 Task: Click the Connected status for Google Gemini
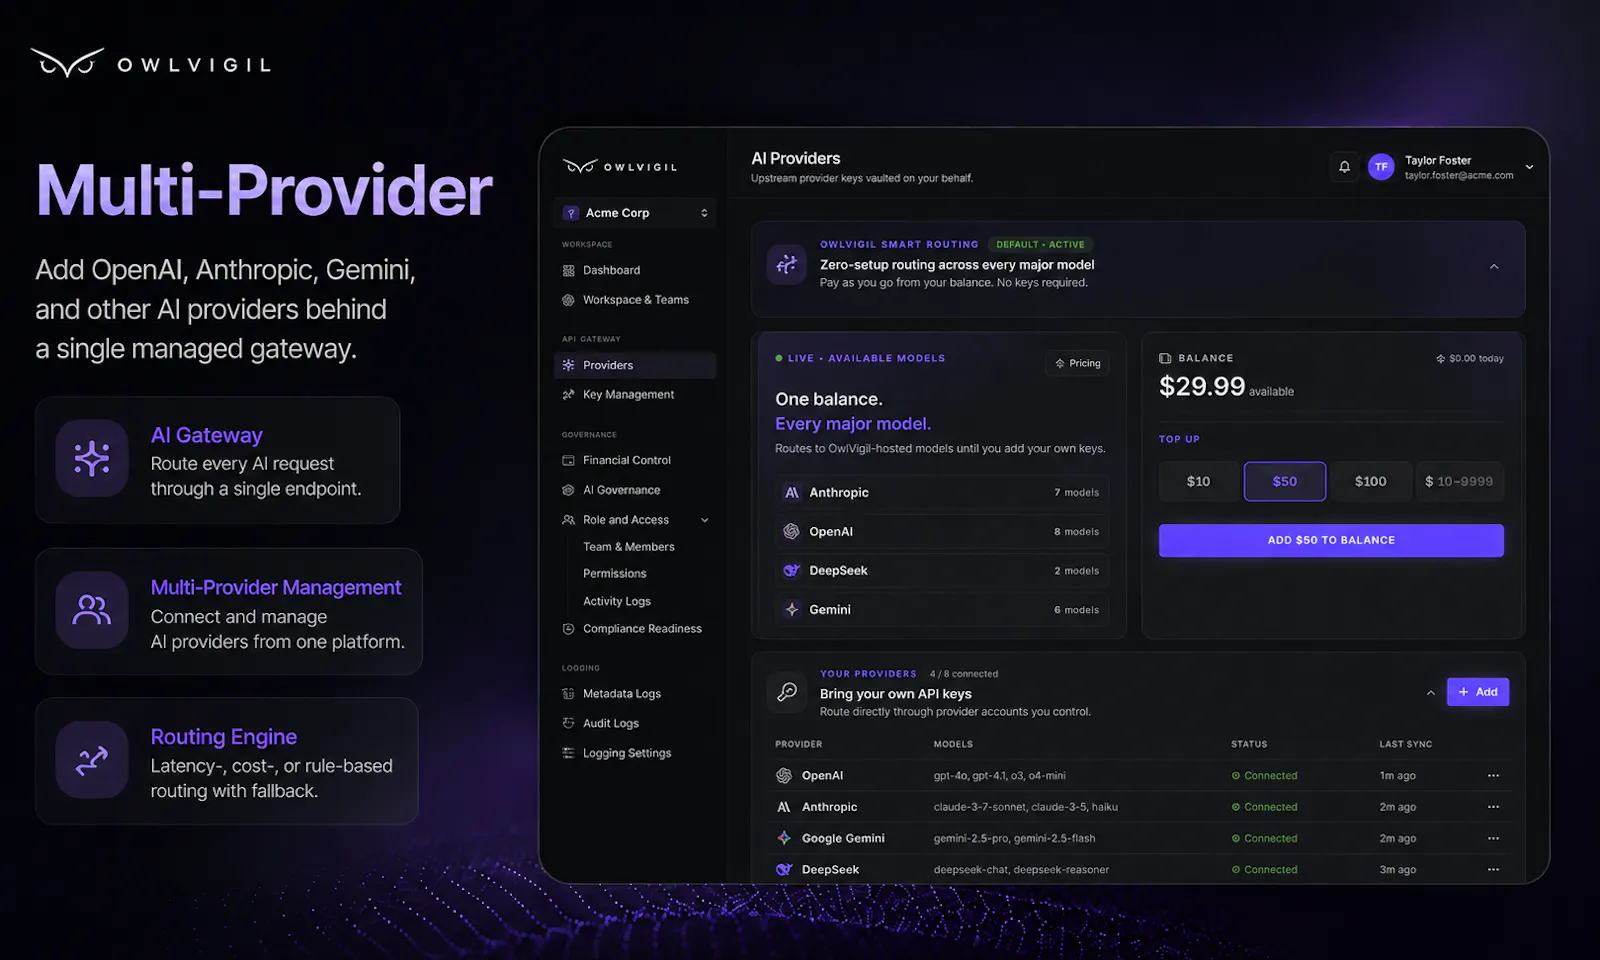coord(1265,839)
